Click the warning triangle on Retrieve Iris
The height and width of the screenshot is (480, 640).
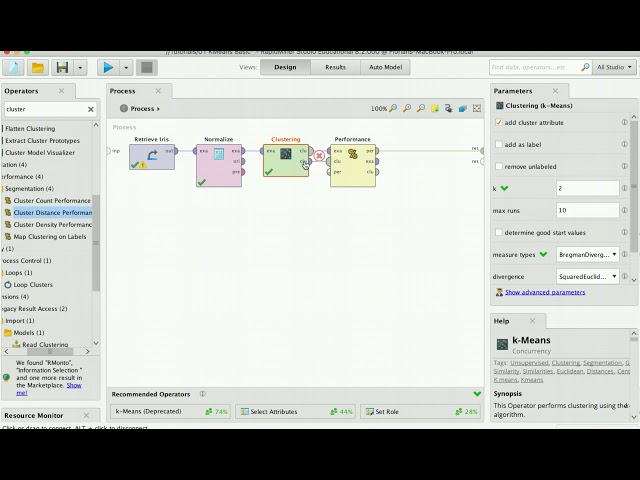143,165
